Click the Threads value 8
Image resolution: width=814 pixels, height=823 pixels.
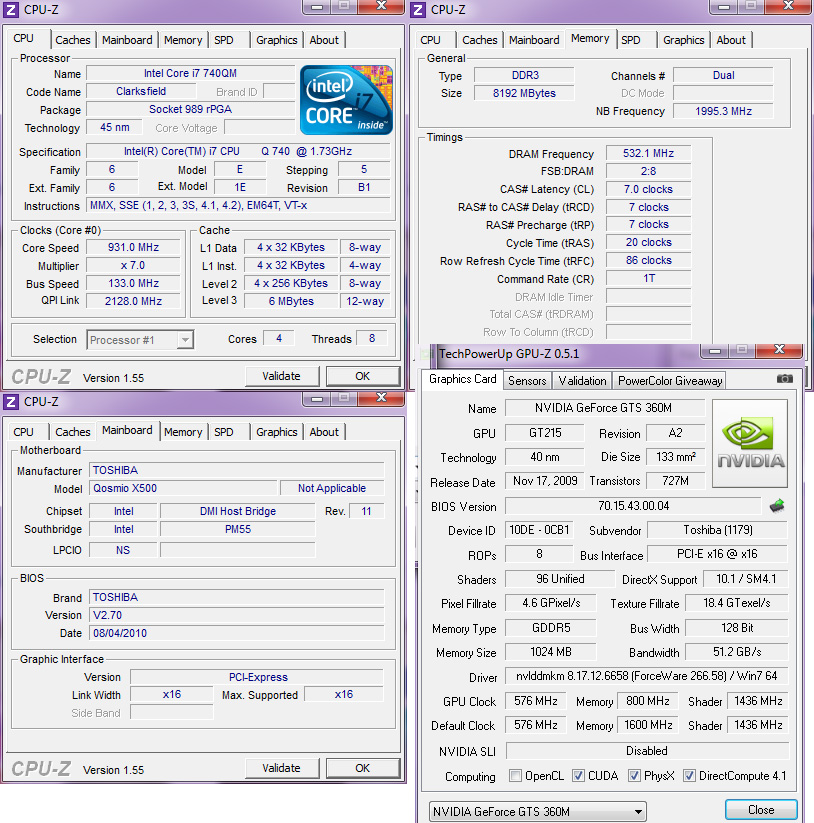(x=372, y=339)
